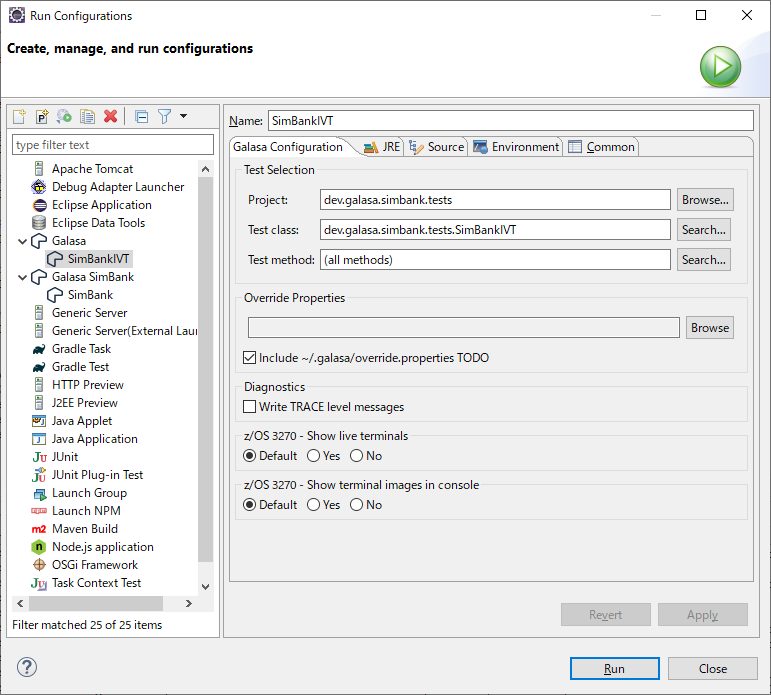This screenshot has width=771, height=695.
Task: Open the filter dropdown arrow
Action: pyautogui.click(x=183, y=117)
